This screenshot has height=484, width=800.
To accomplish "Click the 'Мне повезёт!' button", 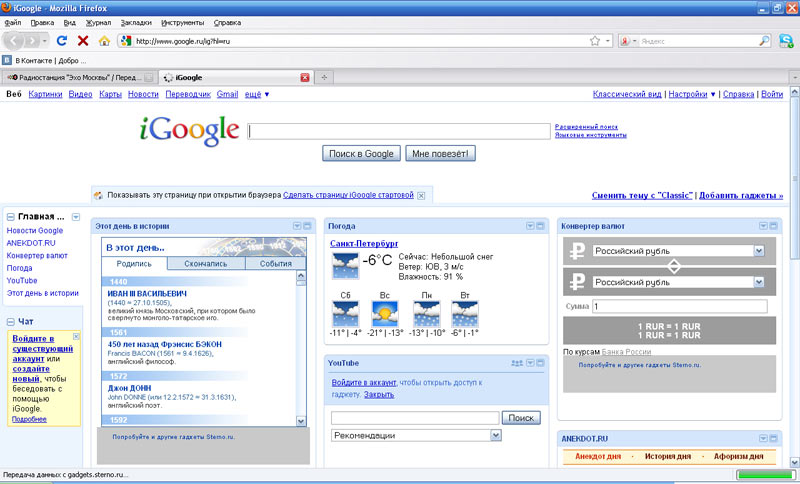I will tap(440, 154).
